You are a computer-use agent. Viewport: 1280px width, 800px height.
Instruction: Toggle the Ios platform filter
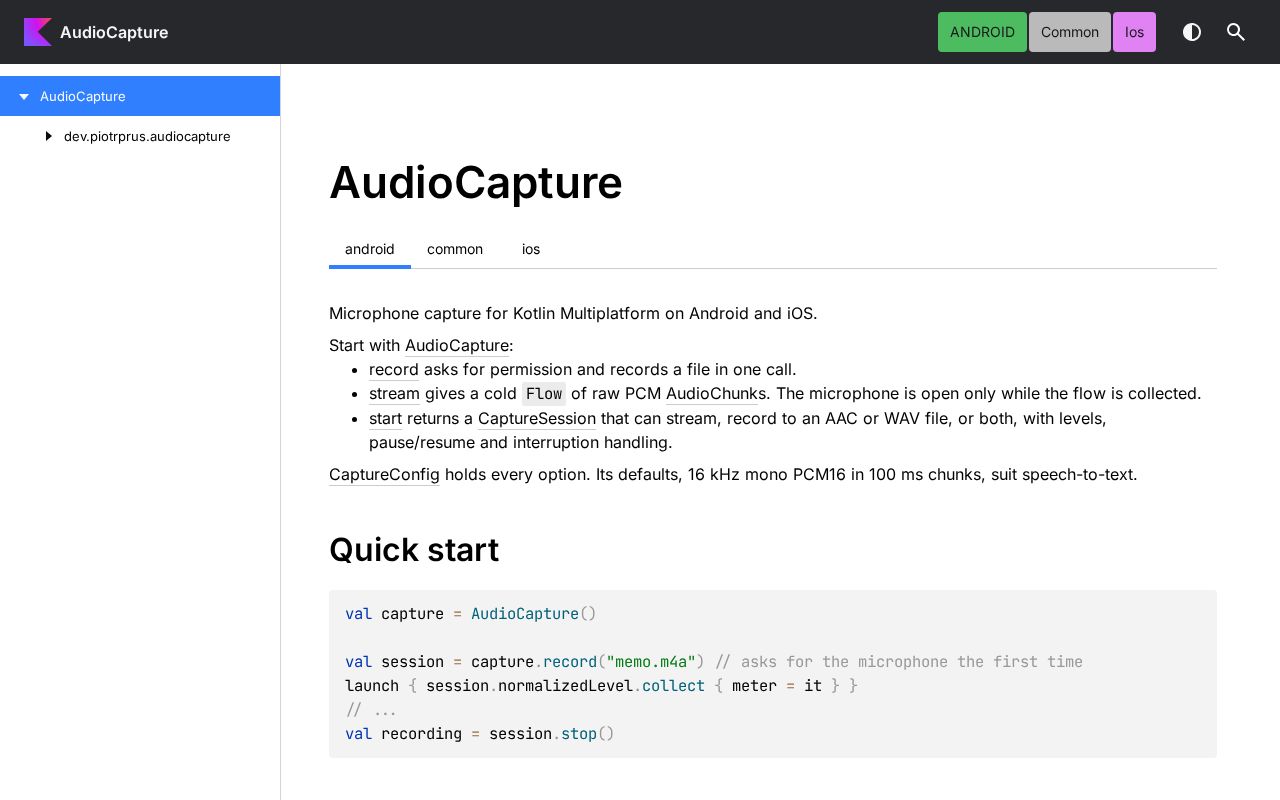[1134, 32]
